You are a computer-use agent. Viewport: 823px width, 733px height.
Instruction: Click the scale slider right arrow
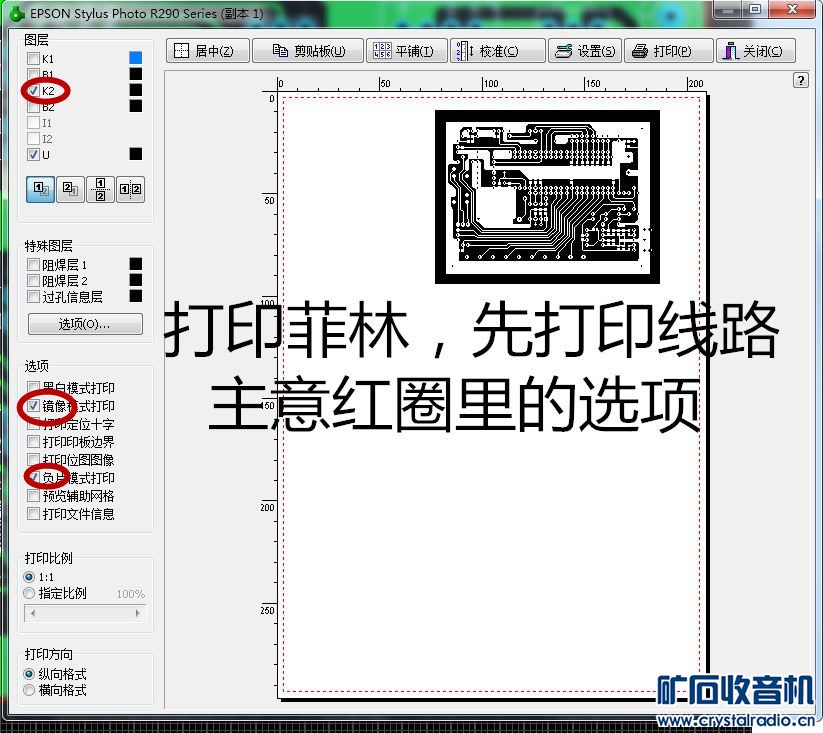138,613
